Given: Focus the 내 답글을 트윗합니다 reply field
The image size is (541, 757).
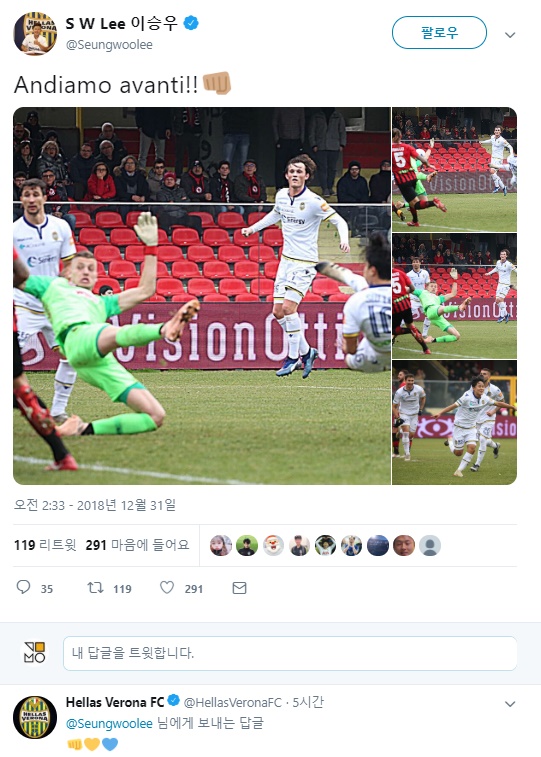Looking at the screenshot, I should pos(290,653).
